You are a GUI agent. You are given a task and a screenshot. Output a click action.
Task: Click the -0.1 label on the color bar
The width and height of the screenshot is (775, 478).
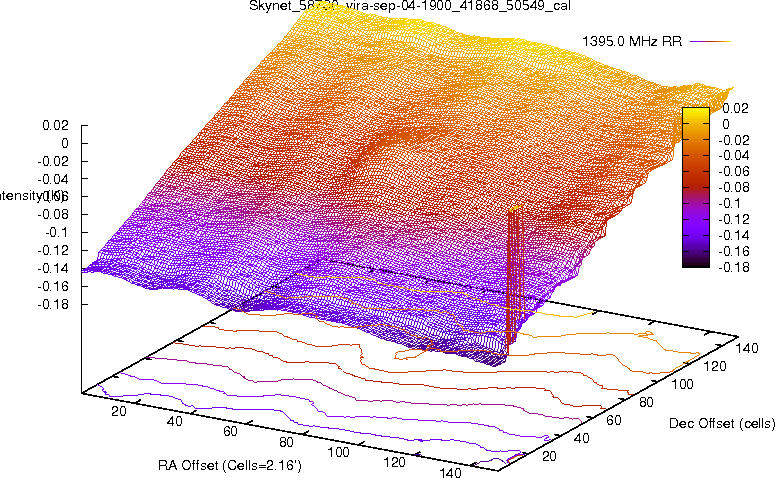tap(730, 203)
